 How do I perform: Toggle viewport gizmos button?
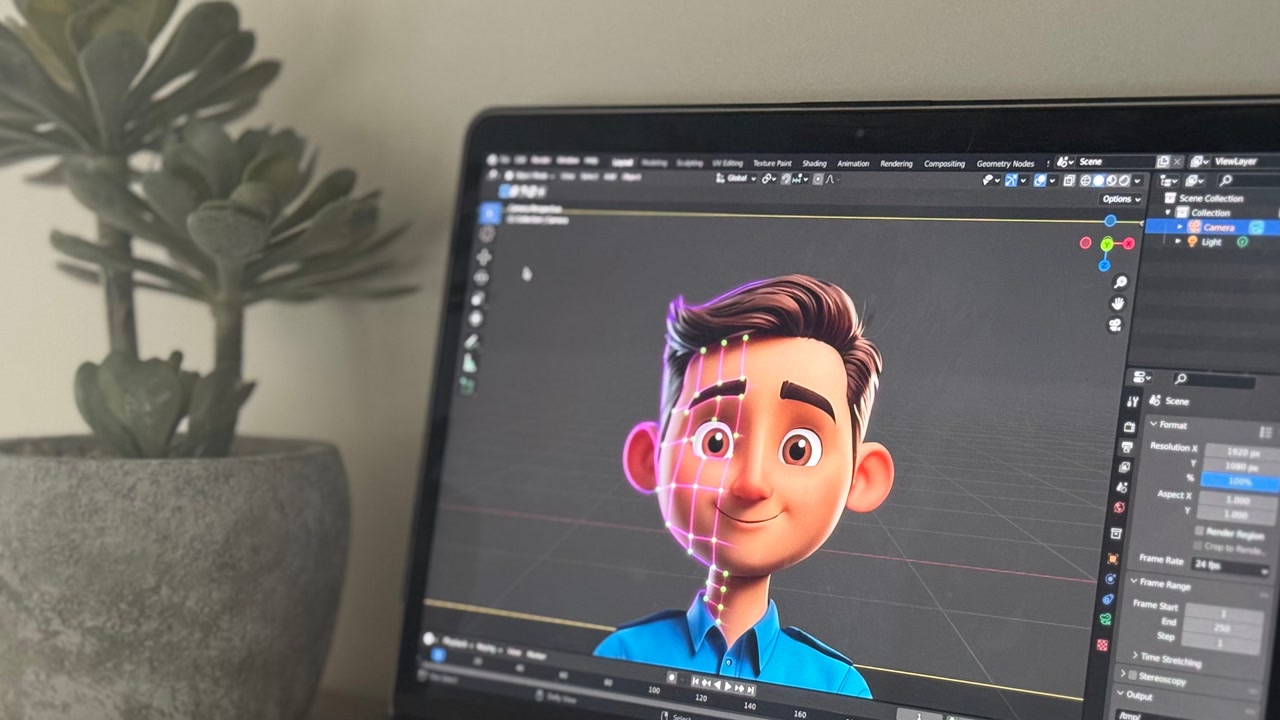tap(1012, 181)
